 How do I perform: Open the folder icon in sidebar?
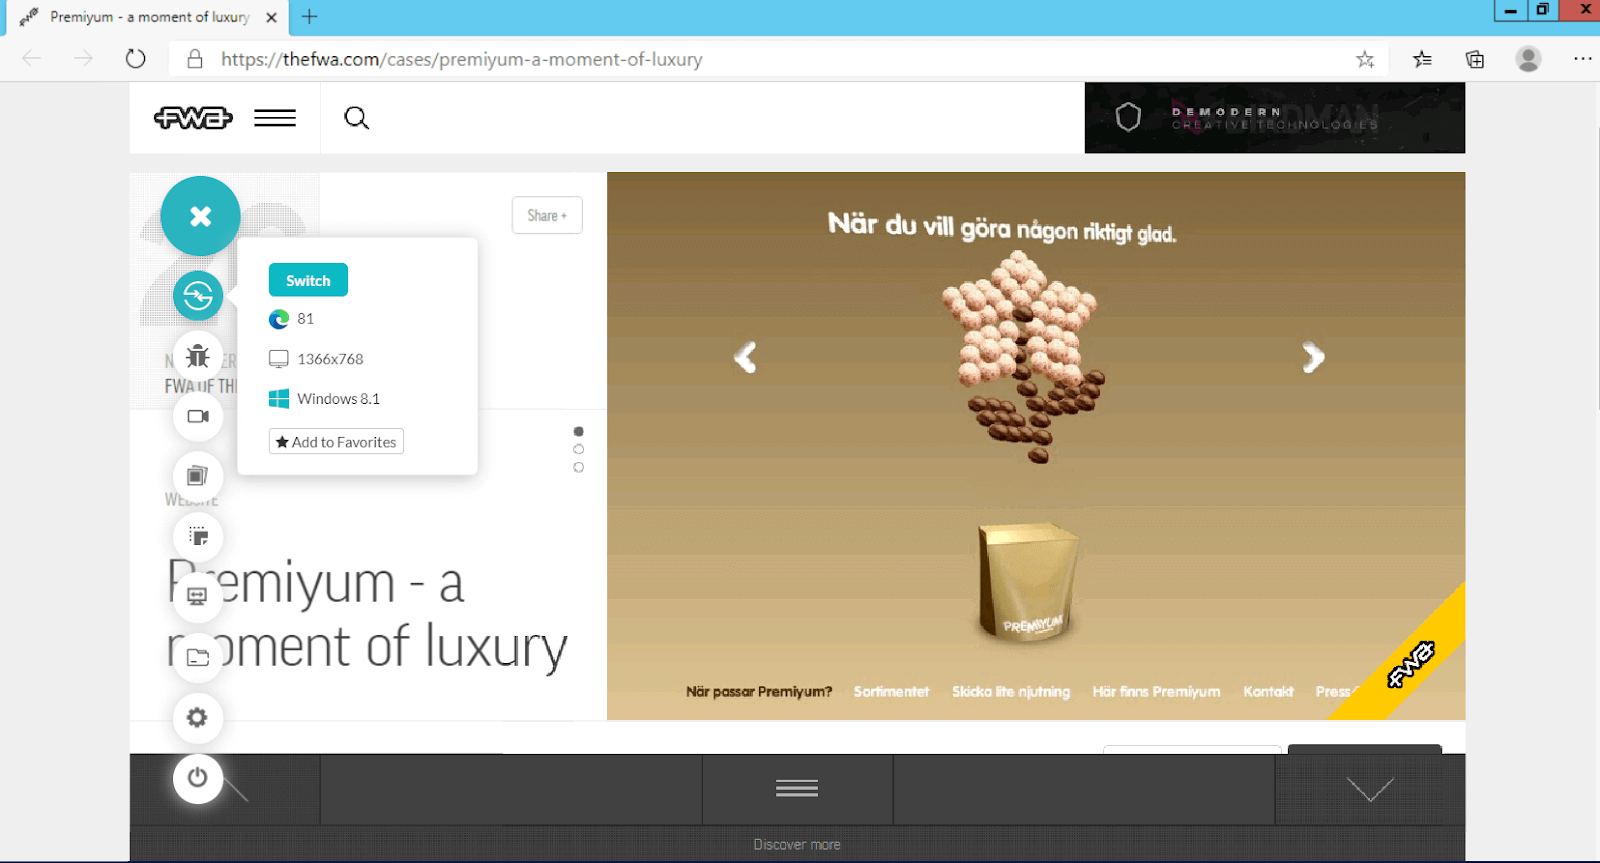198,657
